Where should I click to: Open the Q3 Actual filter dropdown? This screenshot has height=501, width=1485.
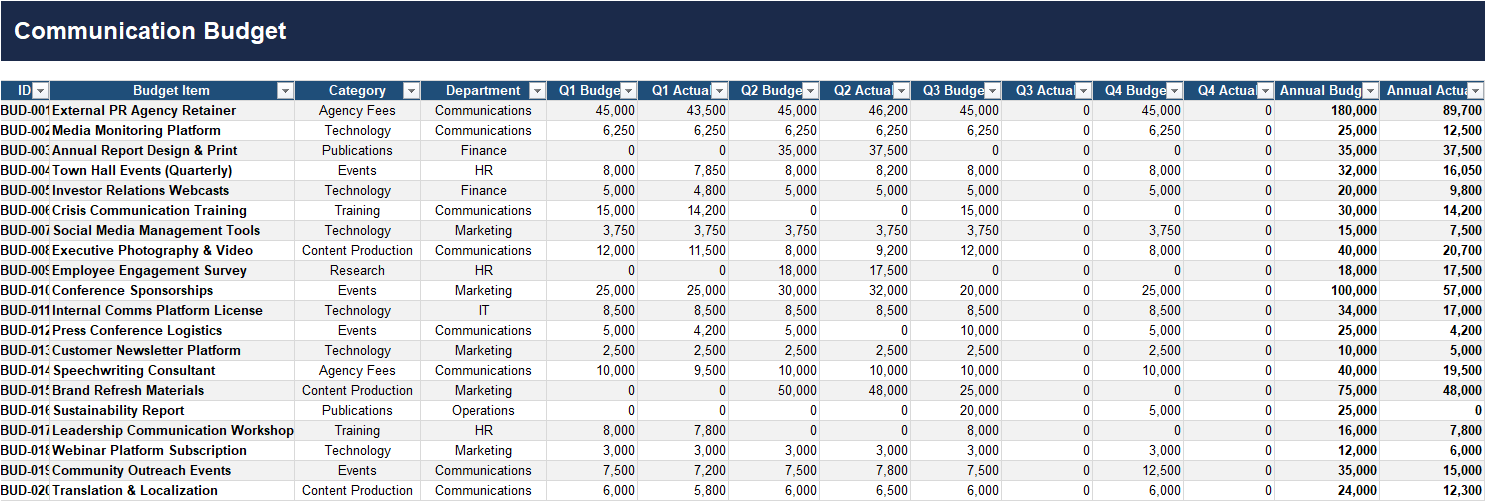pyautogui.click(x=1083, y=91)
